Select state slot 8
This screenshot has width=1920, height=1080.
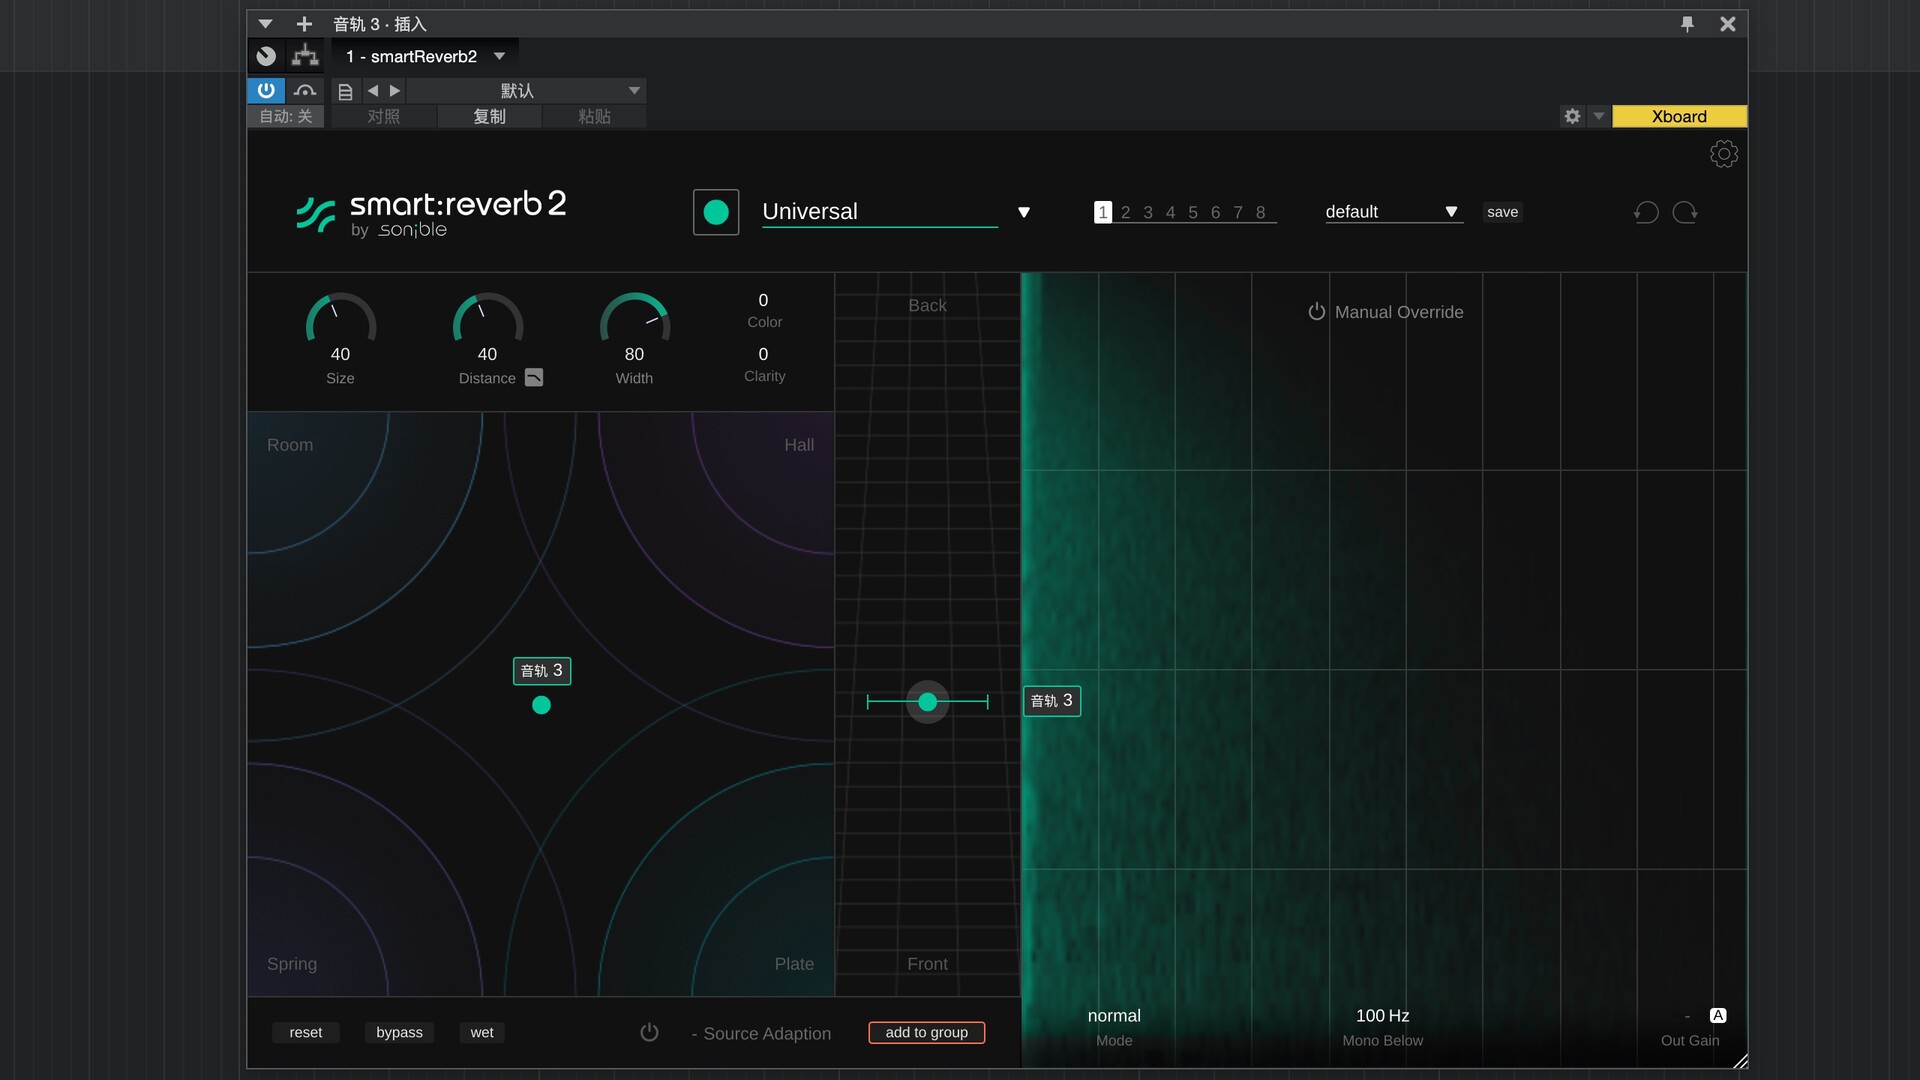click(x=1260, y=212)
